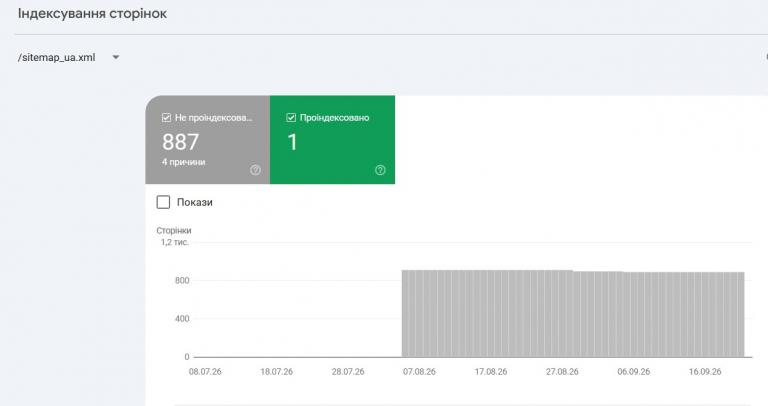Open help icon on Не проіндексовано card
Image resolution: width=768 pixels, height=406 pixels.
[255, 170]
